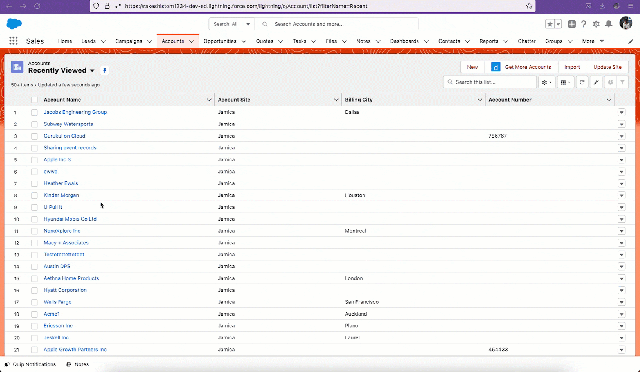This screenshot has height=372, width=640.
Task: Click the Search this list field
Action: pos(490,82)
